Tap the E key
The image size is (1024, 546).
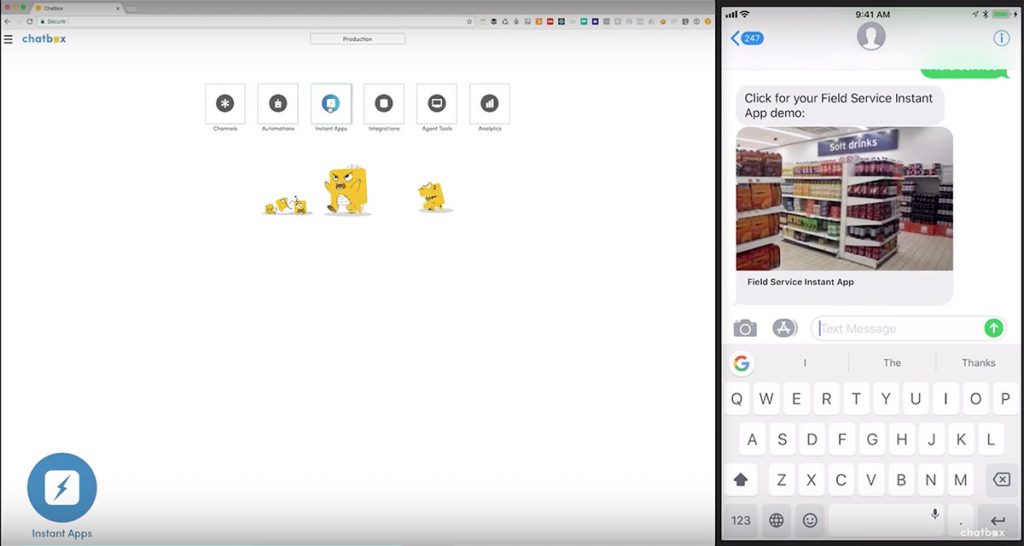(x=796, y=399)
